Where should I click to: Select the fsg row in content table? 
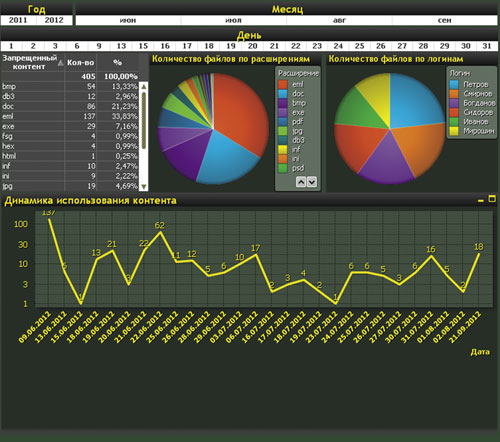point(70,136)
